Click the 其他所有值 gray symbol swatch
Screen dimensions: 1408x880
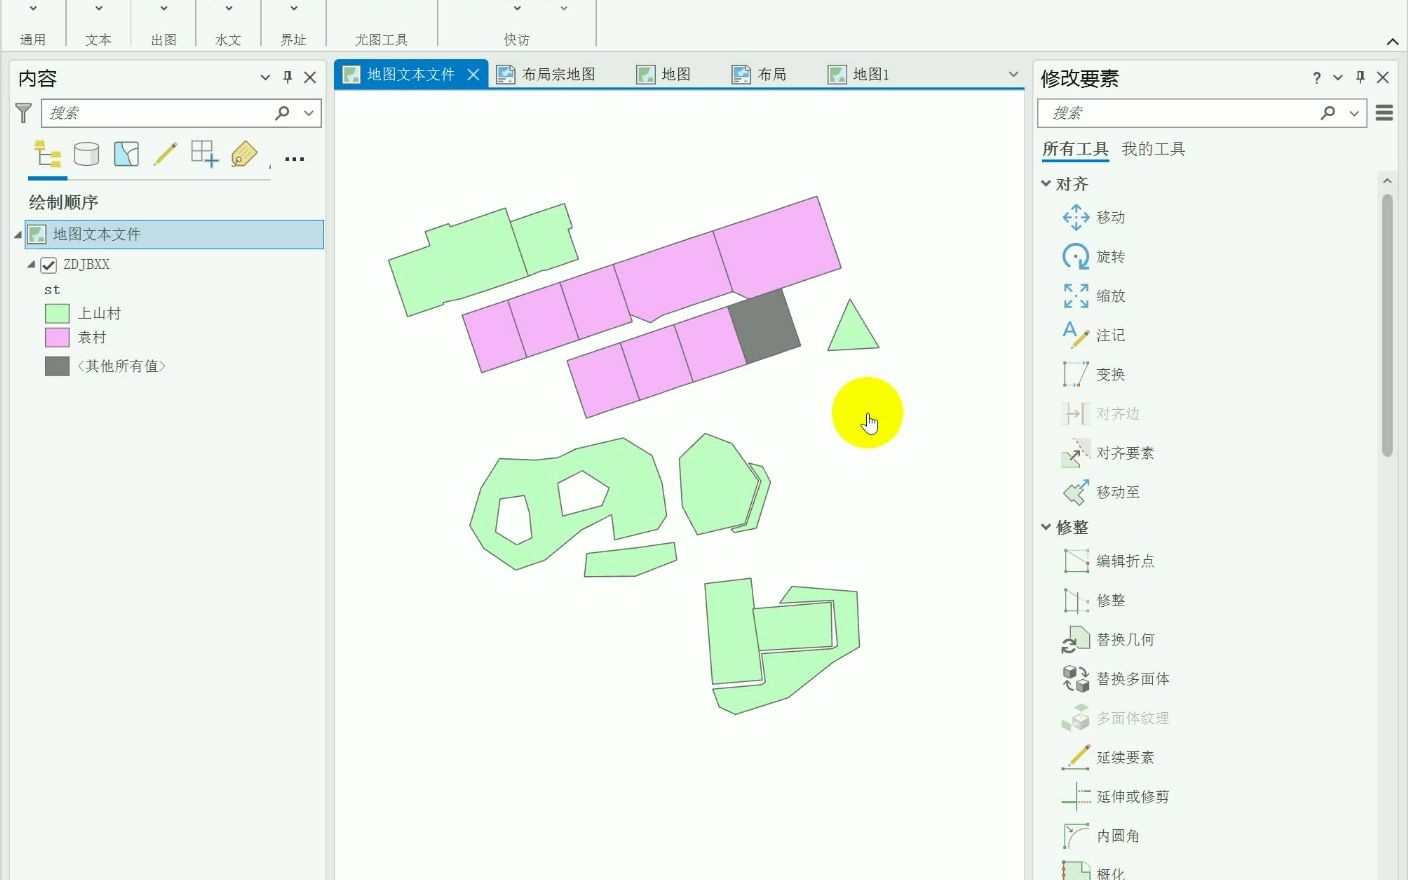57,366
